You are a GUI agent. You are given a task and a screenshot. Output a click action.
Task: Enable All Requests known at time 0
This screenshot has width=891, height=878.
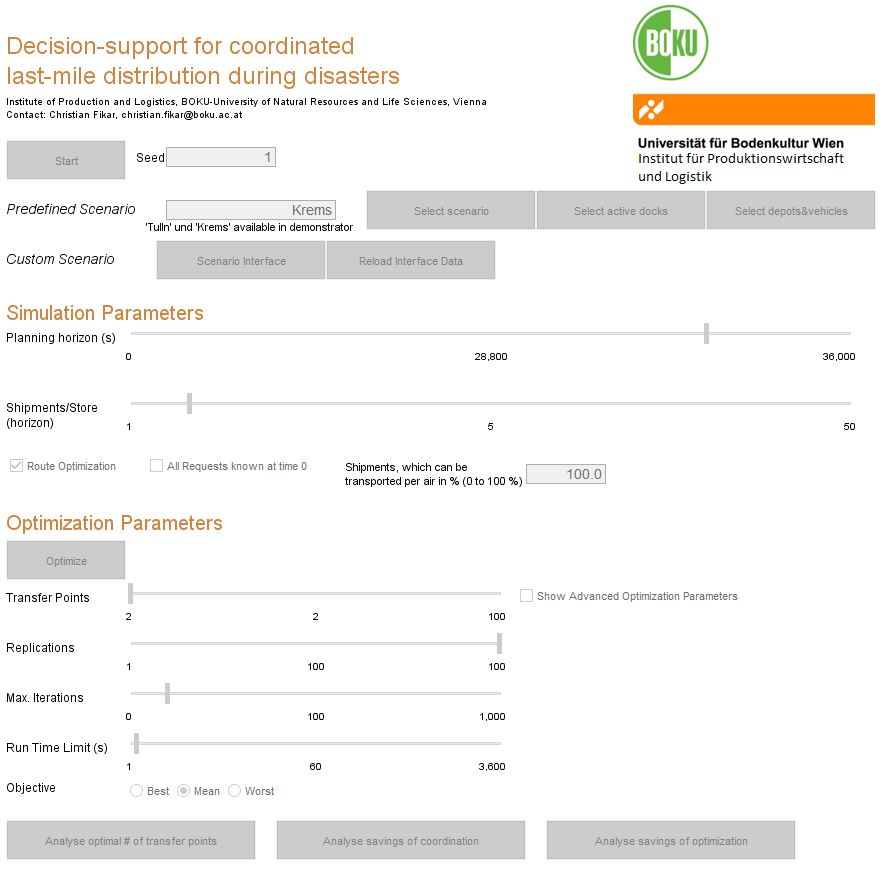156,465
